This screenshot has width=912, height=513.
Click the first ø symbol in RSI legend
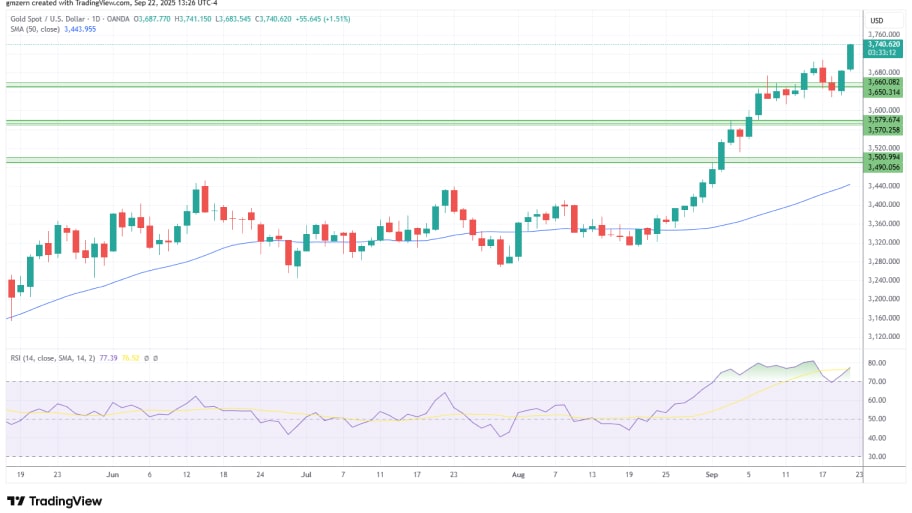click(x=145, y=357)
